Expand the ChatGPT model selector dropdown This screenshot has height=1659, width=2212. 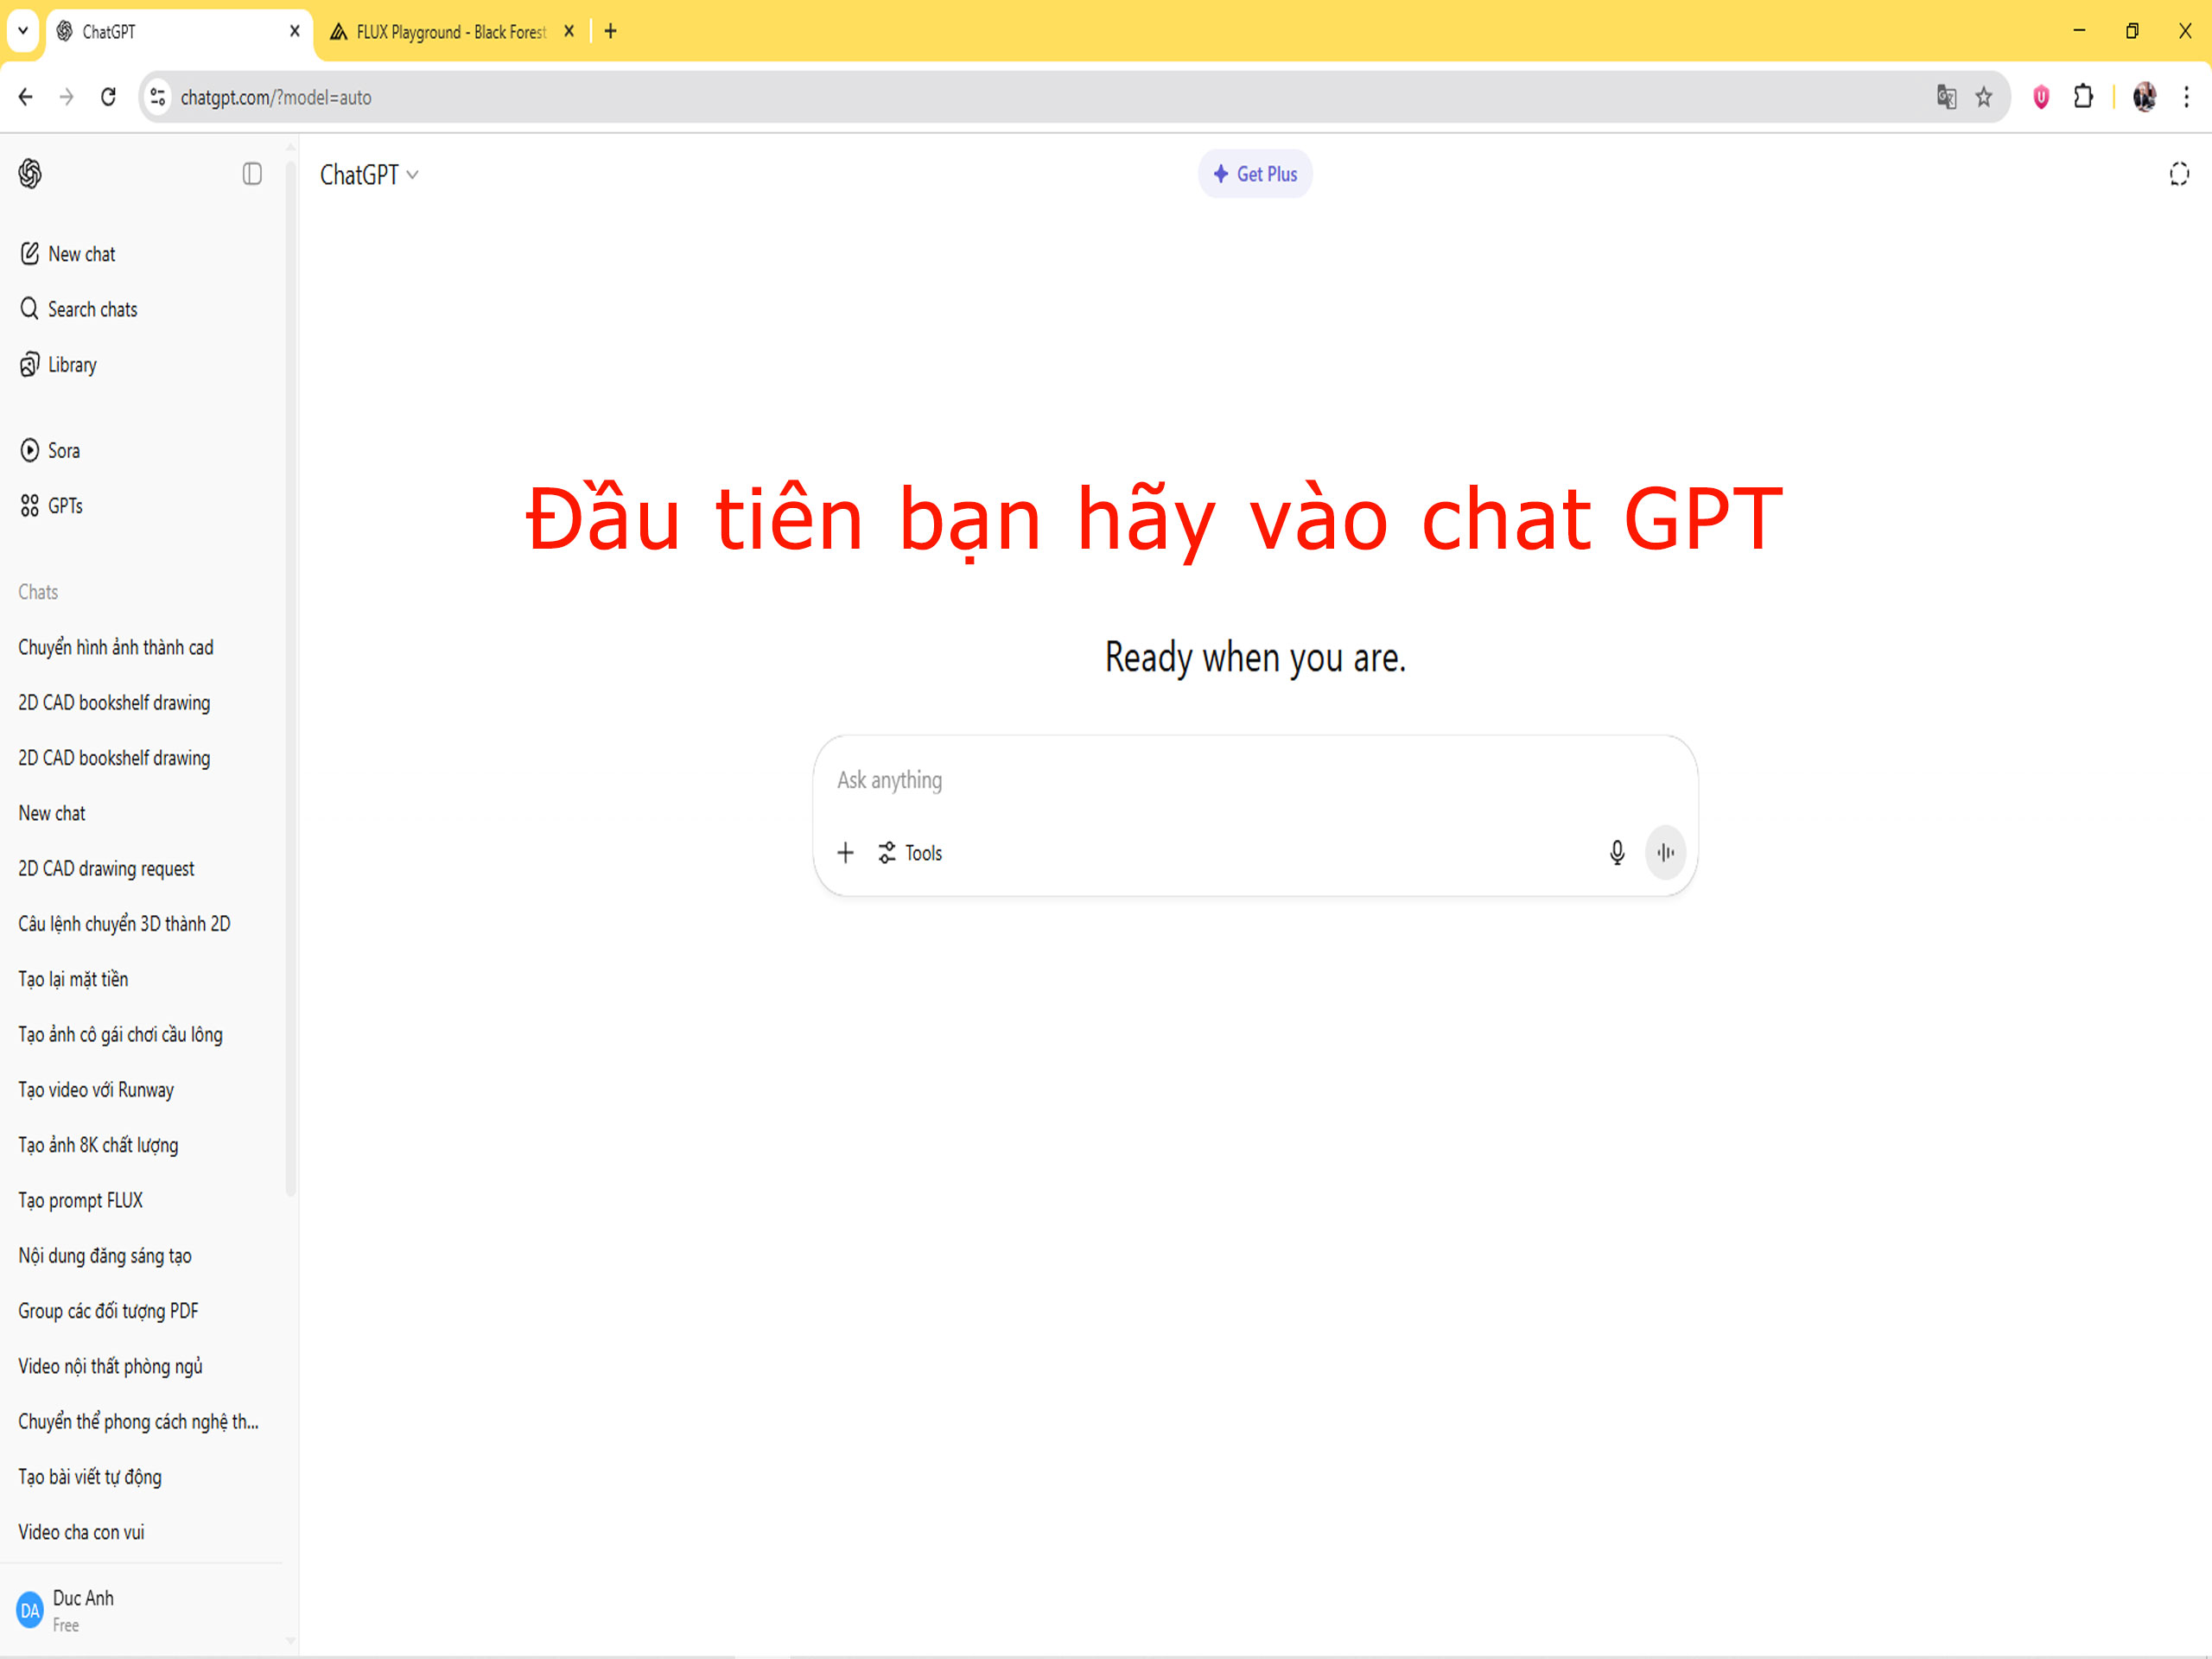coord(368,175)
